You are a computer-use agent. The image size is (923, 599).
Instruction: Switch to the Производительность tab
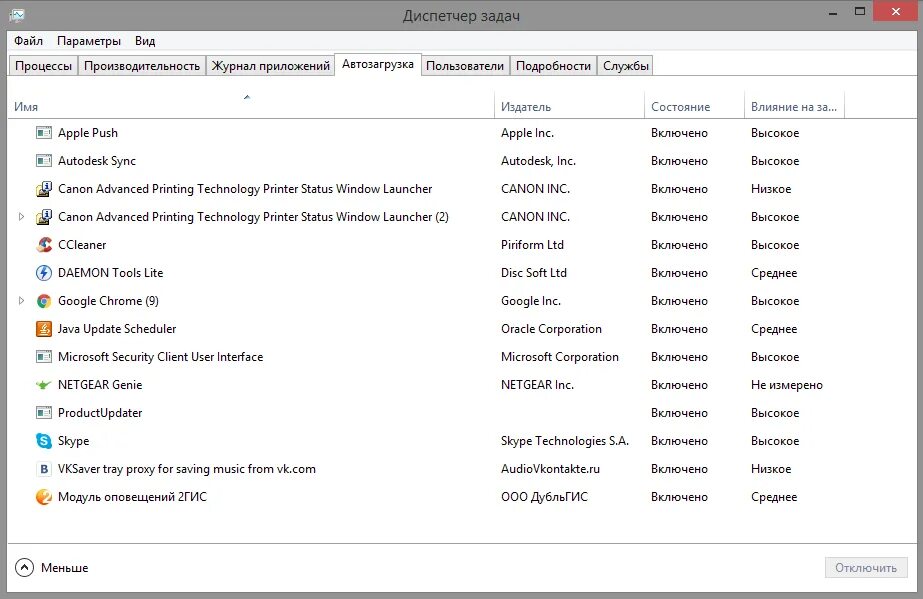pos(142,66)
